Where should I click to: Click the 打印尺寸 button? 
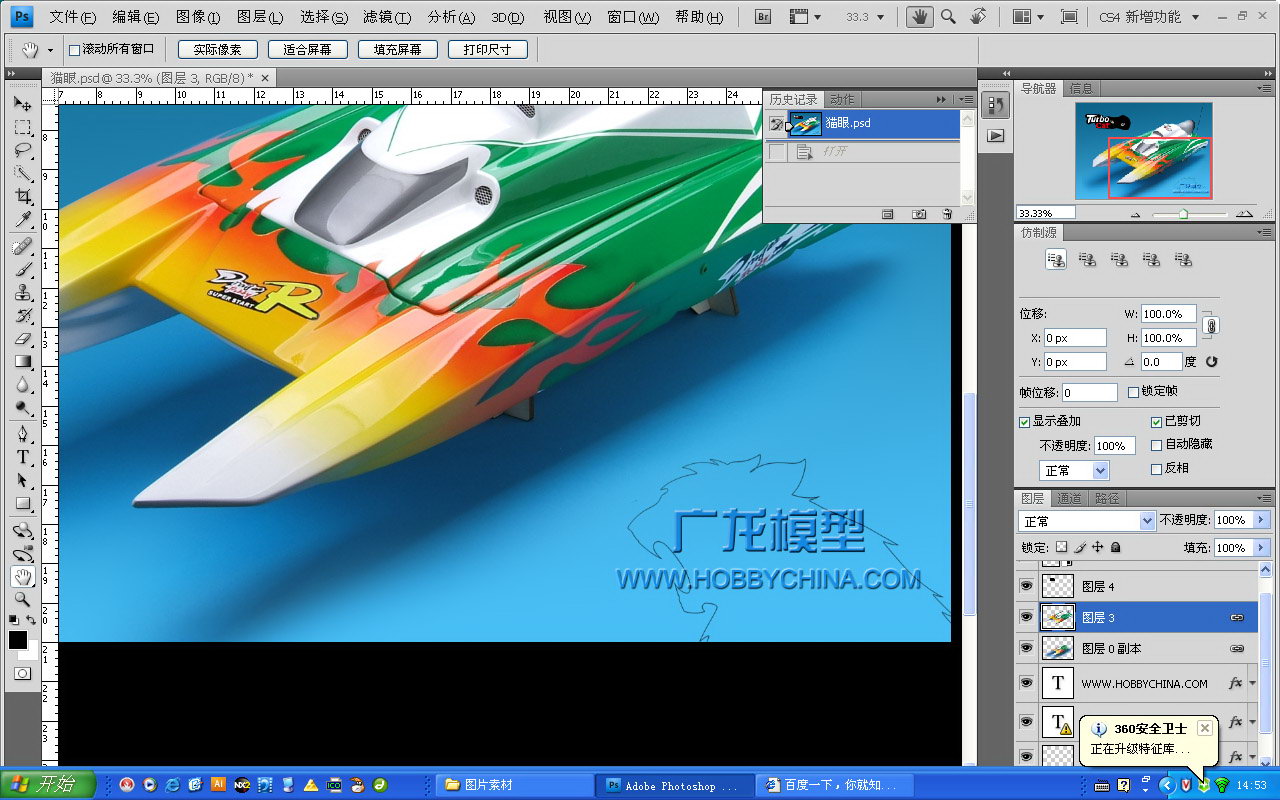[487, 49]
